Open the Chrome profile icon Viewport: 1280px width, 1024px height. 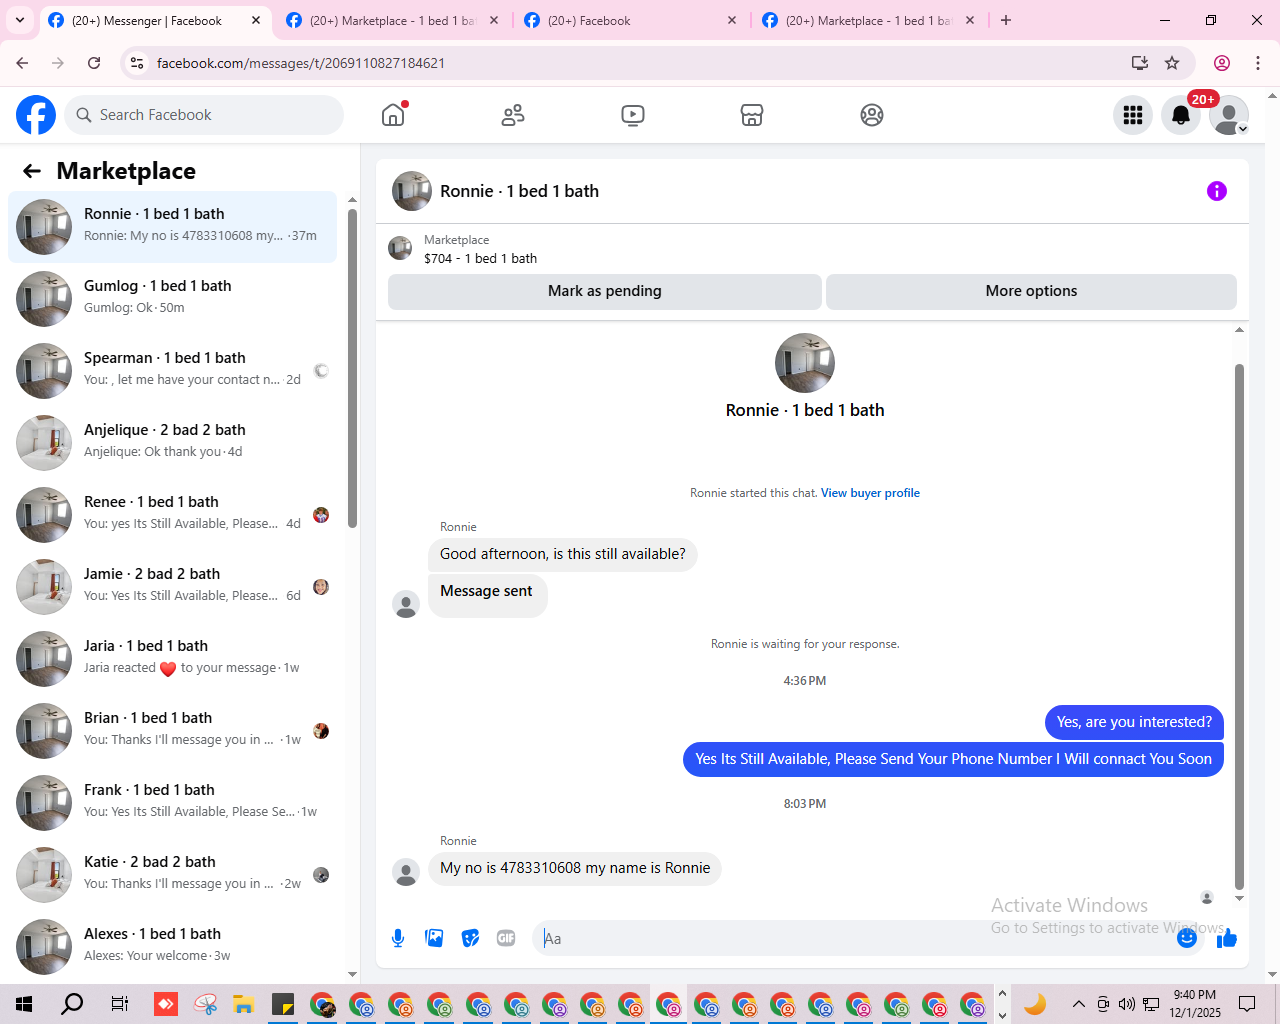pos(1222,63)
